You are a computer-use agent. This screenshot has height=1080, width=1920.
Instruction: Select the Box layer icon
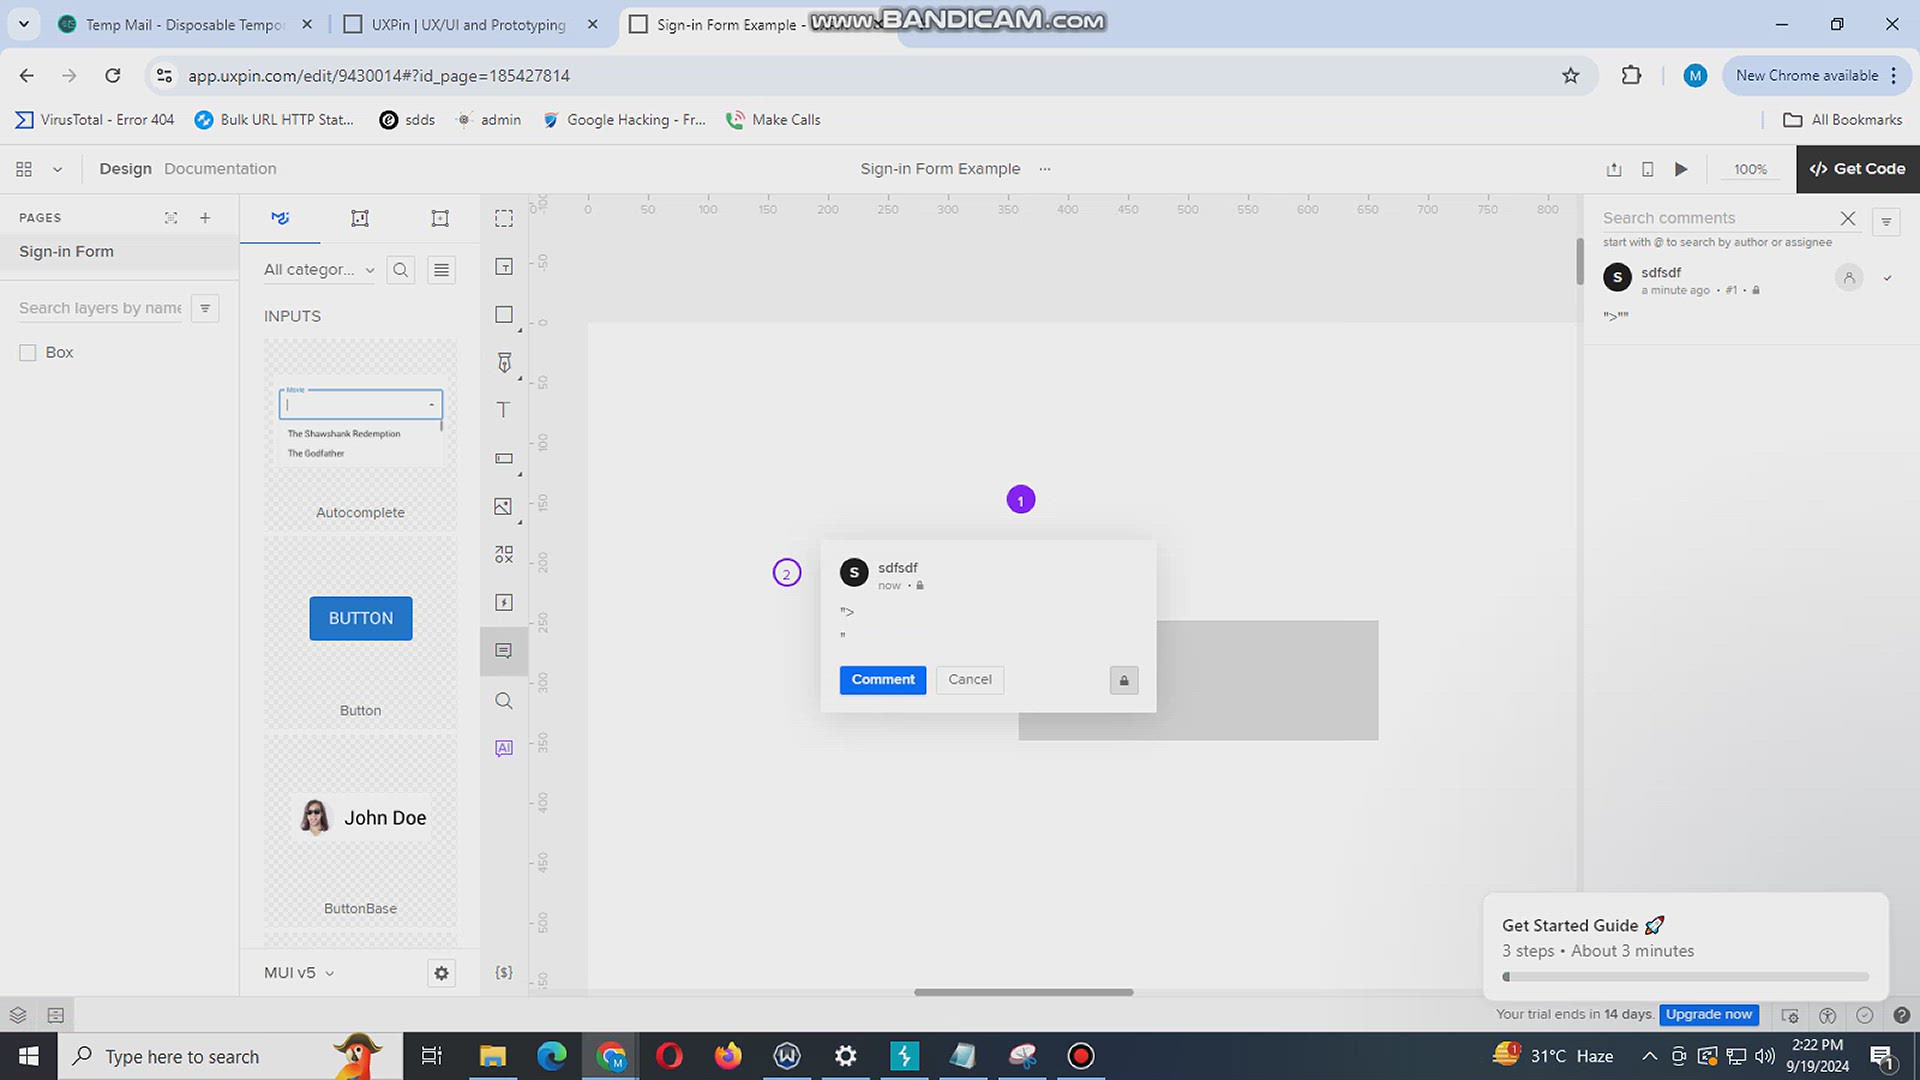[x=28, y=353]
